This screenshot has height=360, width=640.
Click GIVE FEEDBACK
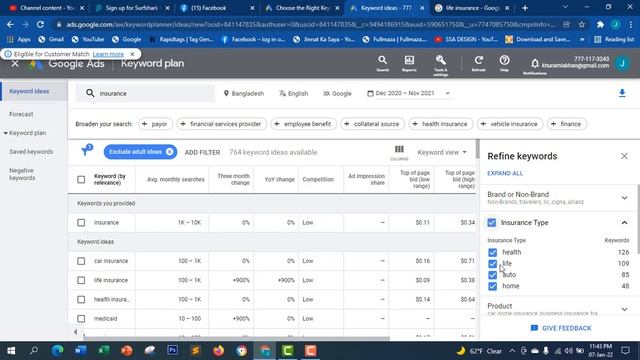(x=561, y=328)
